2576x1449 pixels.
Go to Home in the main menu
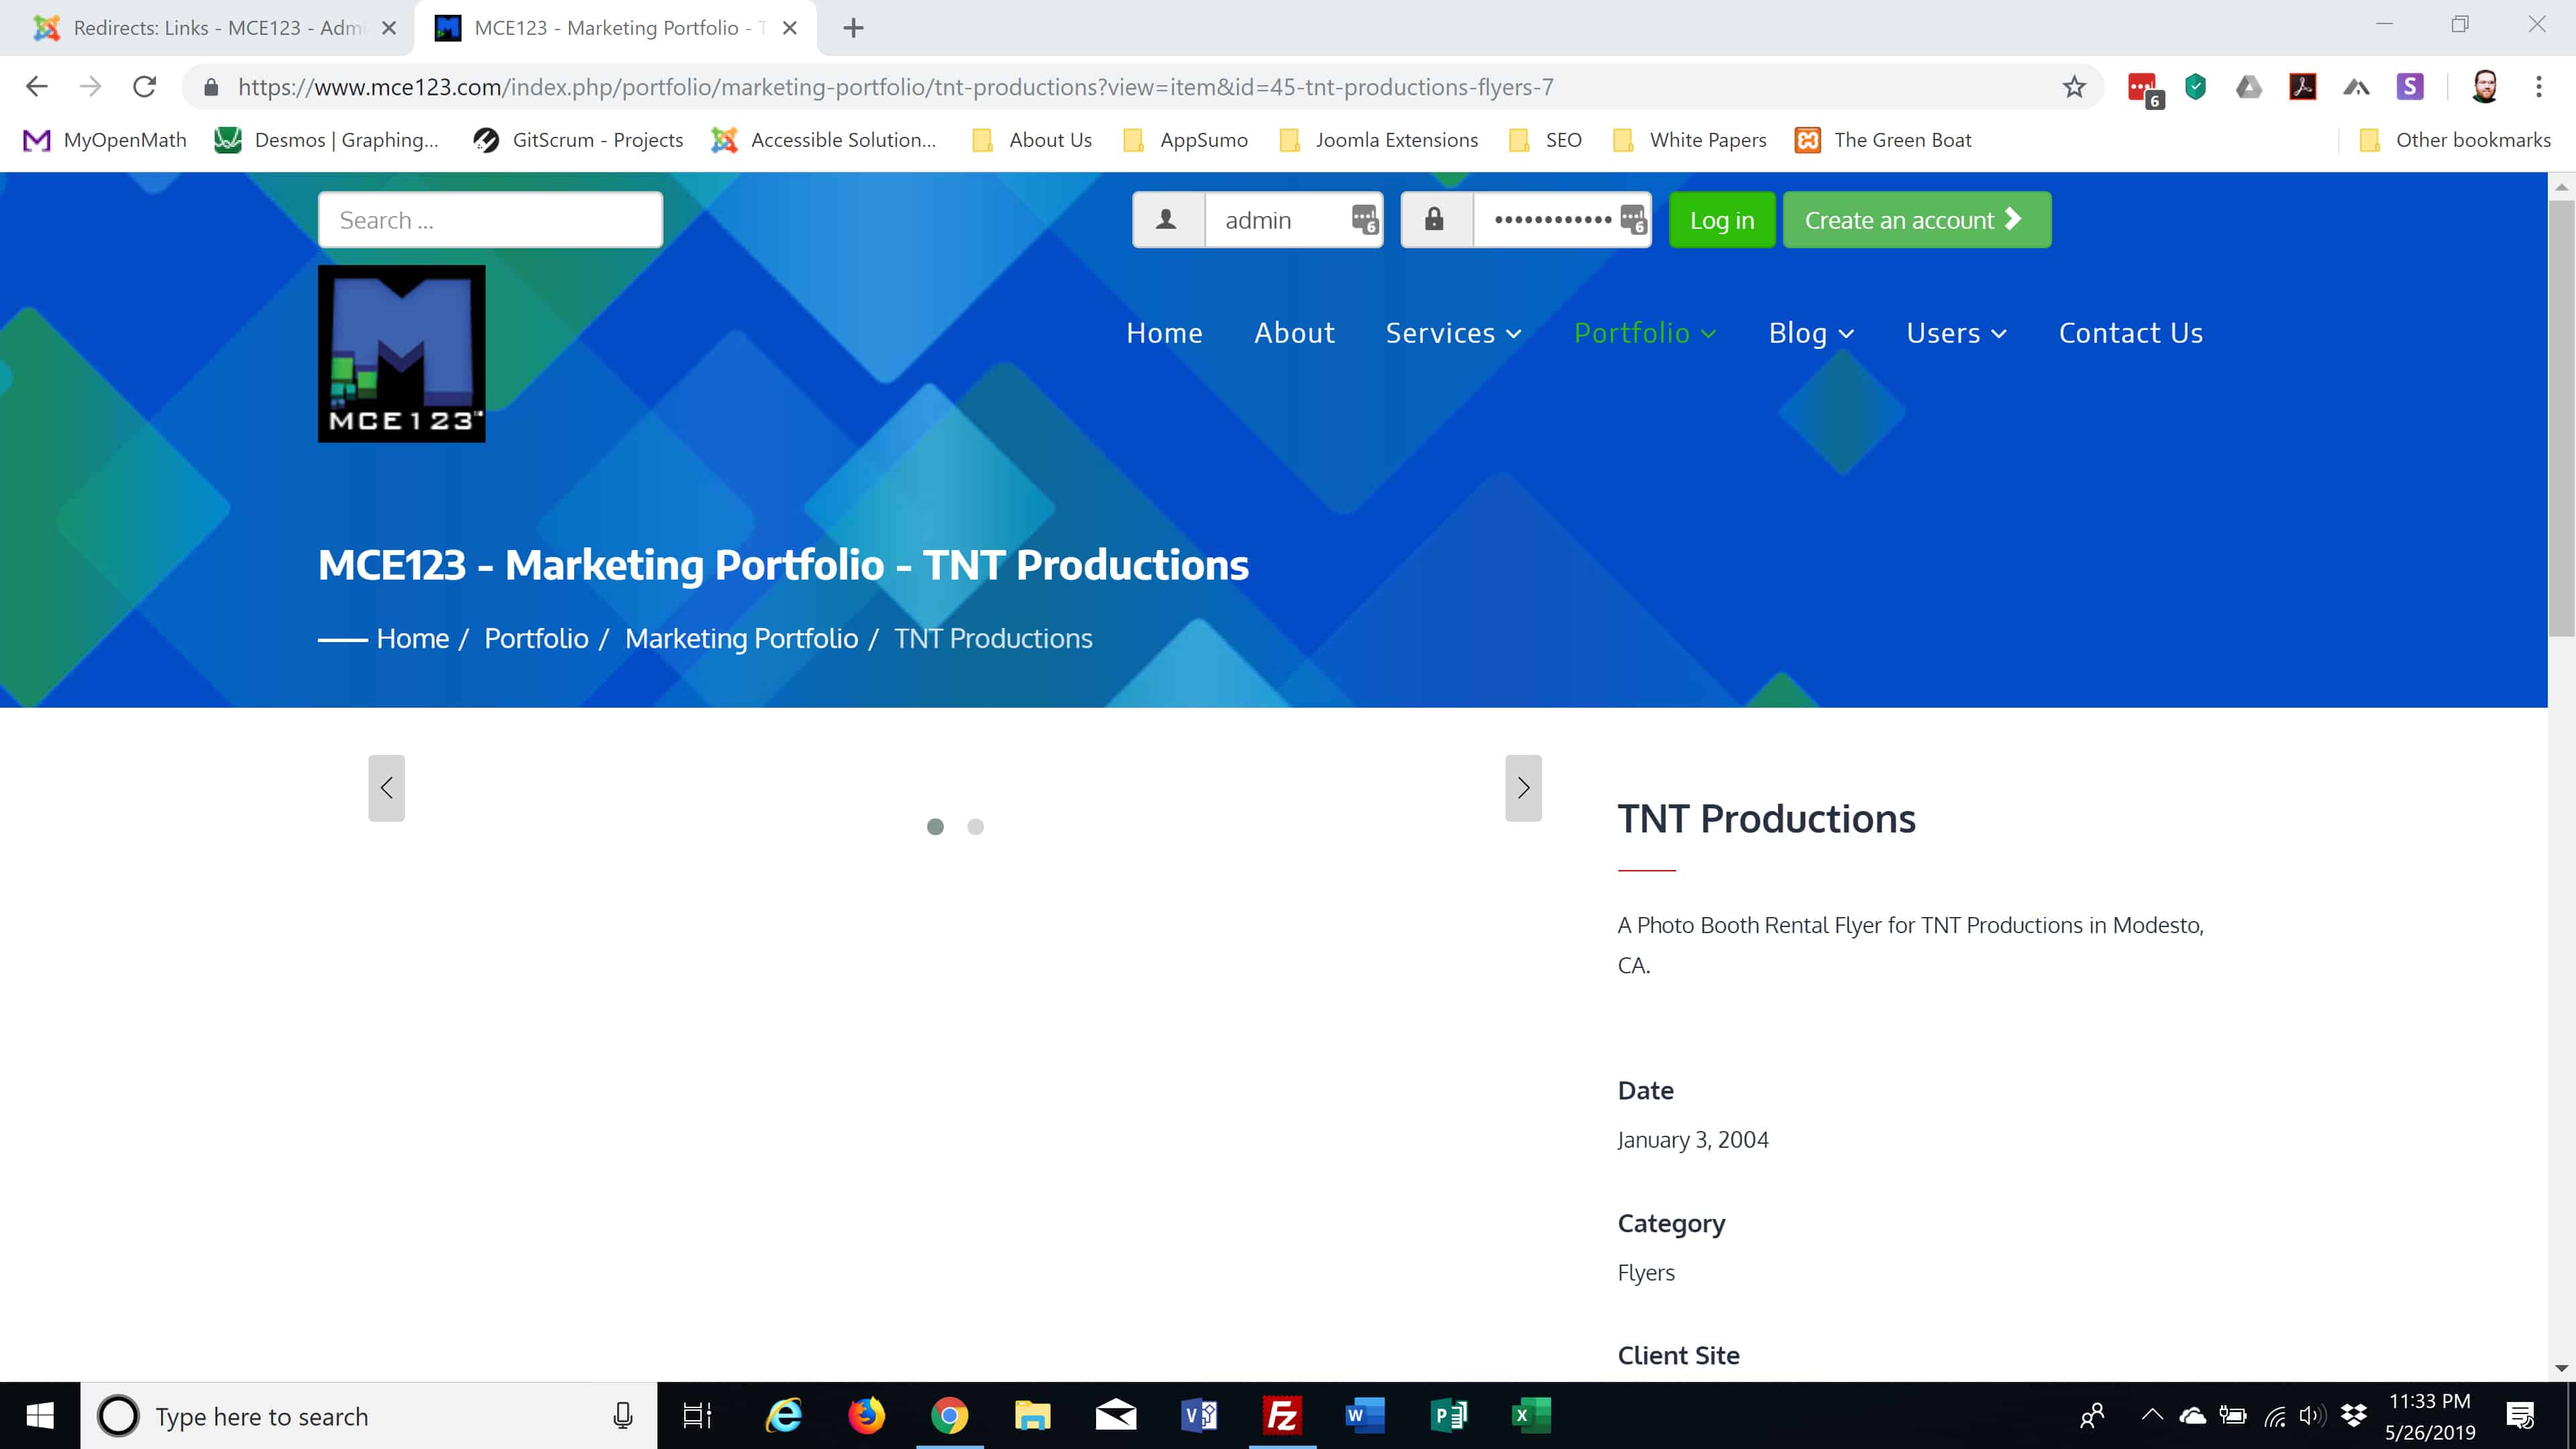click(1164, 333)
